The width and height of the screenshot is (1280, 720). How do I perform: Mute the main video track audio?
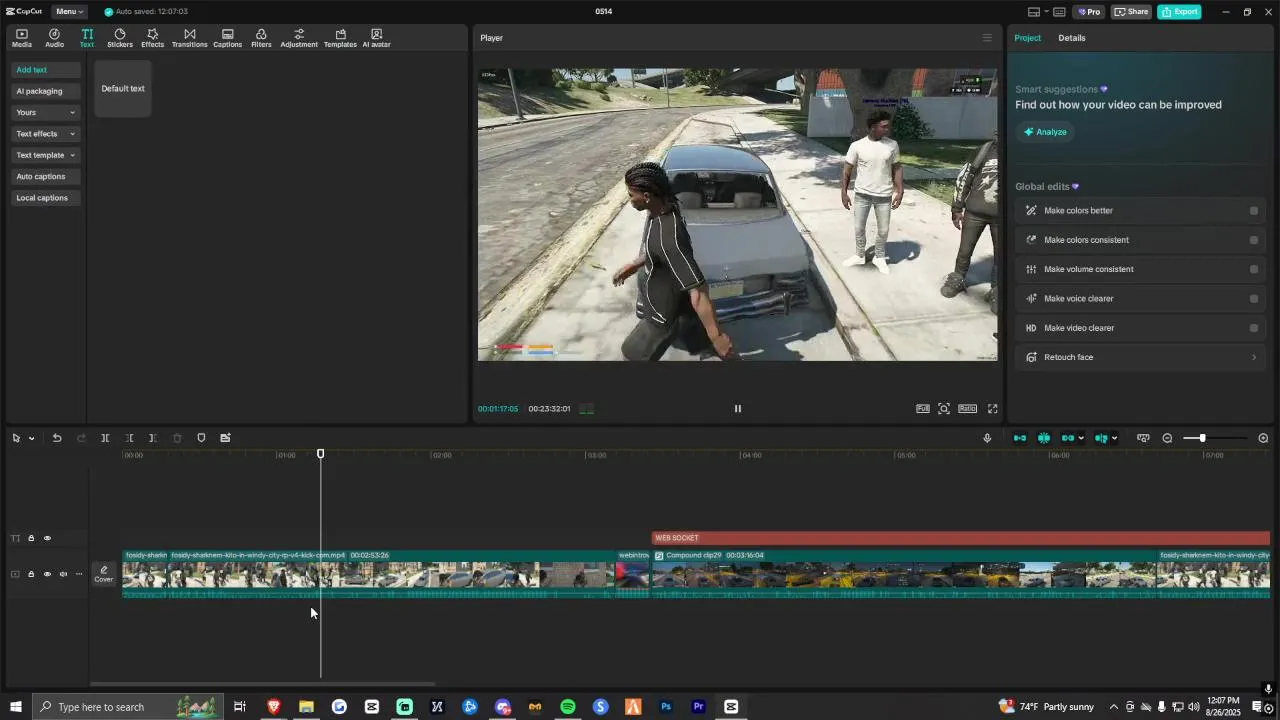tap(63, 574)
